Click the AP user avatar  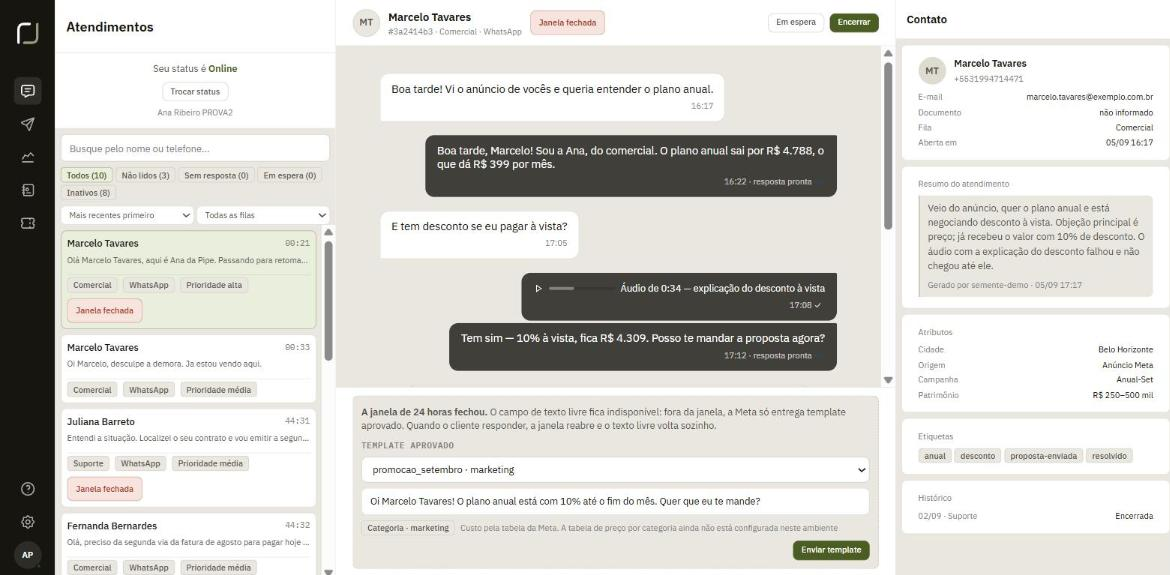[x=28, y=555]
